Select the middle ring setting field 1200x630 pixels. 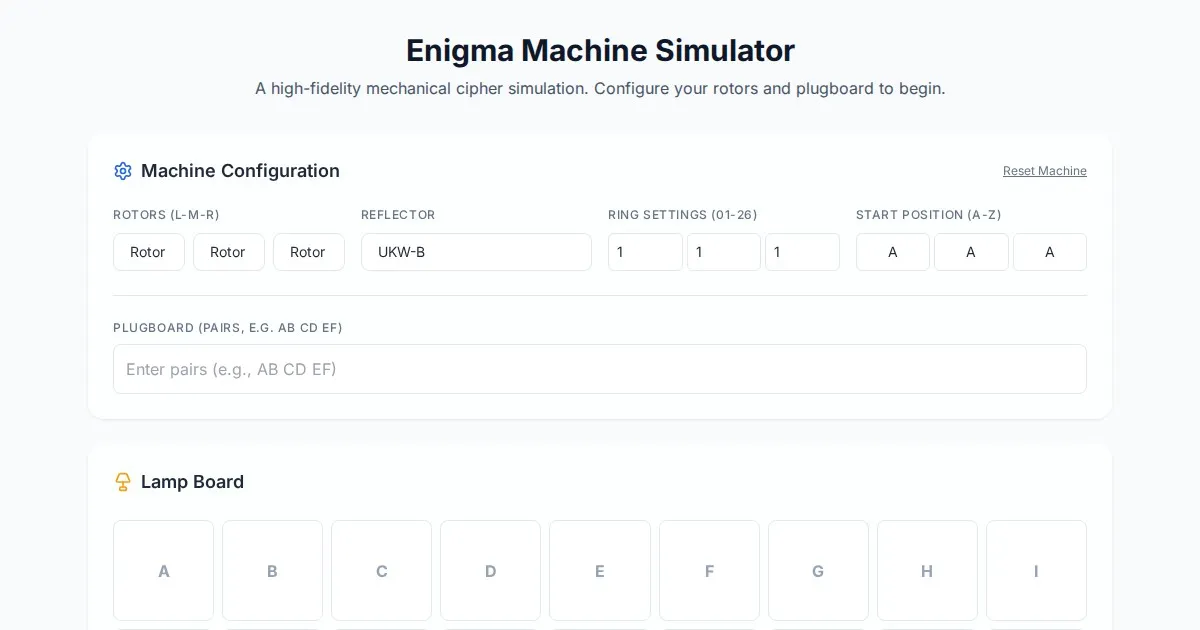tap(723, 252)
